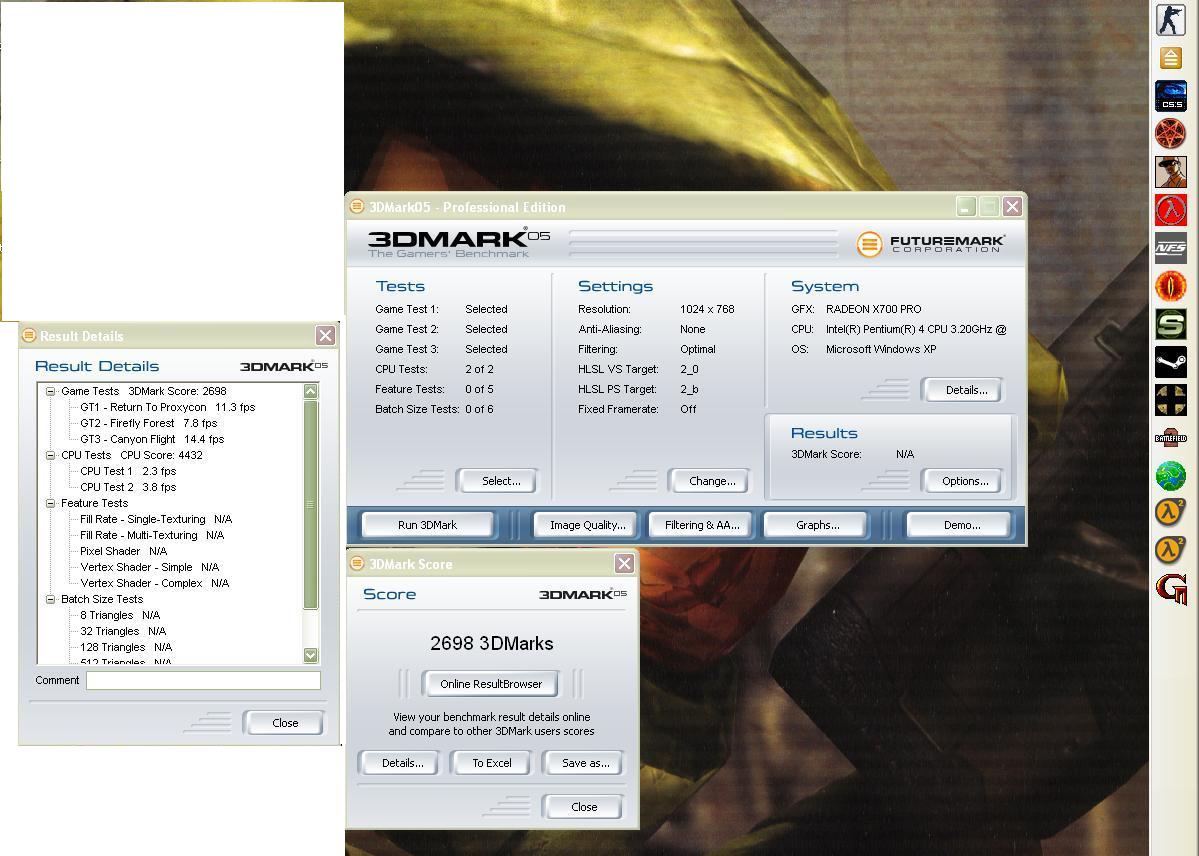The height and width of the screenshot is (856, 1199).
Task: Click the Save as... button
Action: point(584,763)
